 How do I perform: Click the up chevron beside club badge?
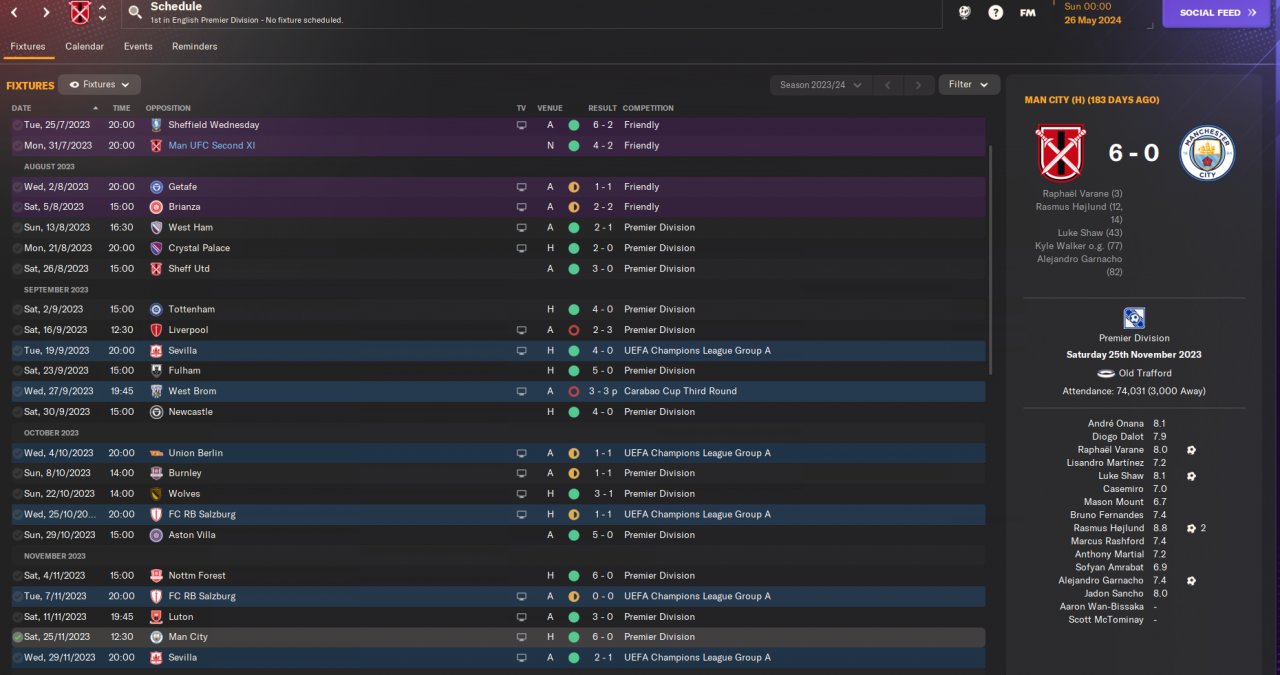tap(102, 8)
